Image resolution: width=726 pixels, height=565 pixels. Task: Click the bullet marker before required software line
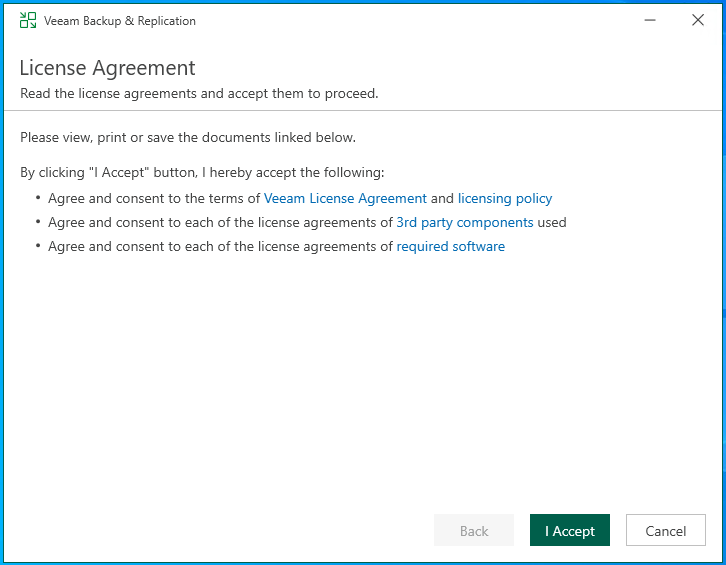click(38, 246)
